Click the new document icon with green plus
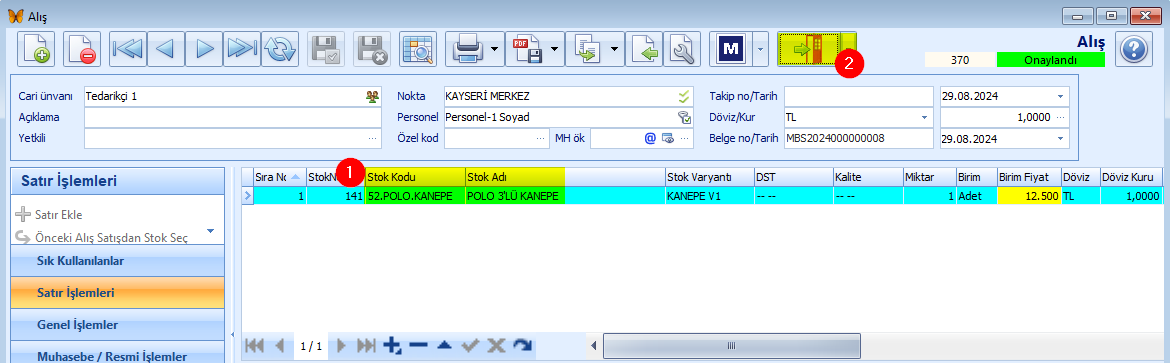Viewport: 1170px width, 363px height. point(35,50)
